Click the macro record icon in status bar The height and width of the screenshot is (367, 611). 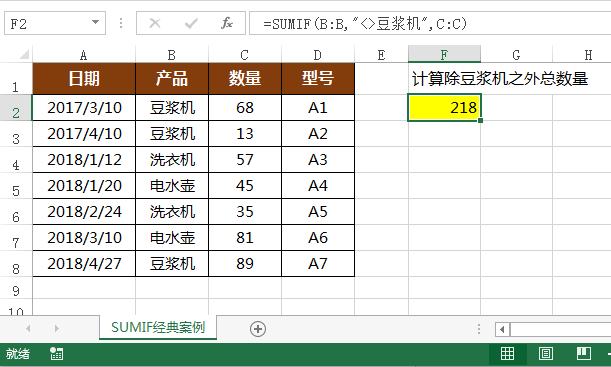[57, 354]
